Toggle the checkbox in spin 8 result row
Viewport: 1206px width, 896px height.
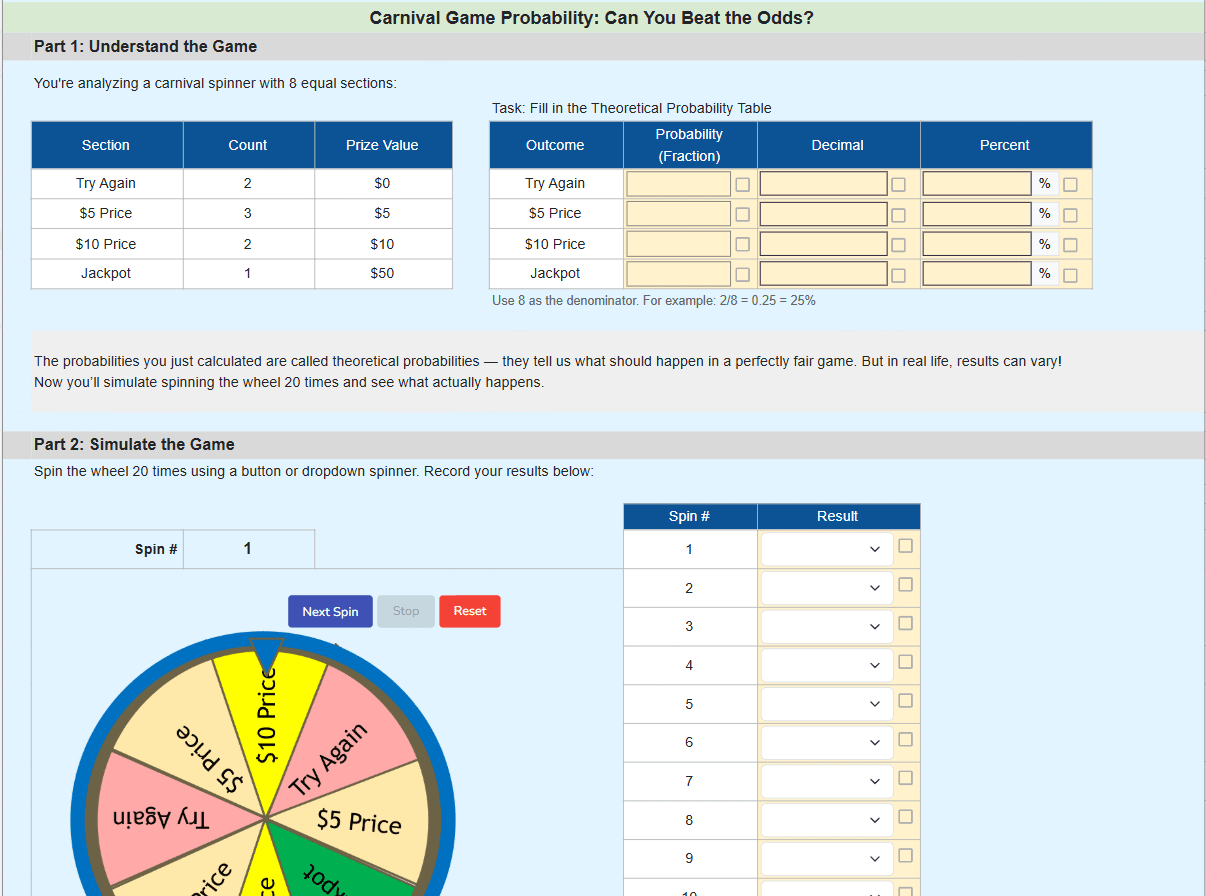click(x=905, y=816)
